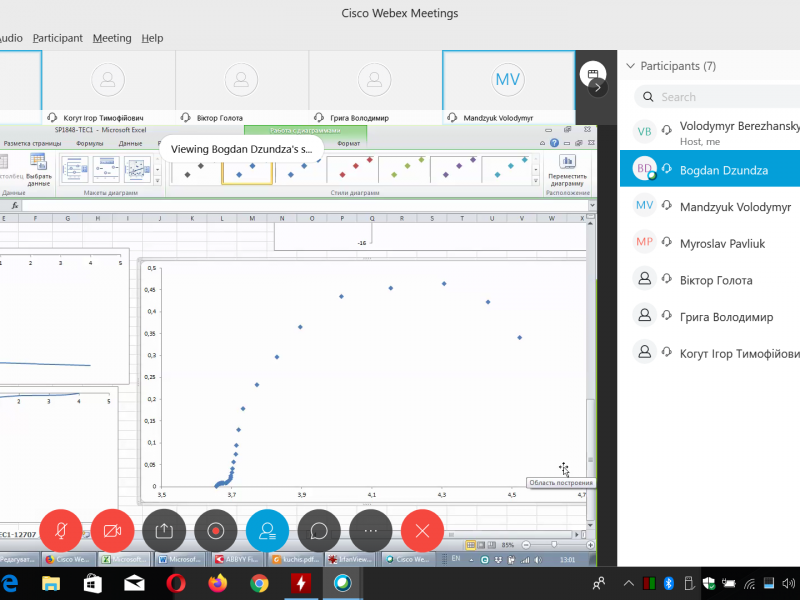Change video layout with grid icon
This screenshot has width=800, height=600.
(591, 74)
